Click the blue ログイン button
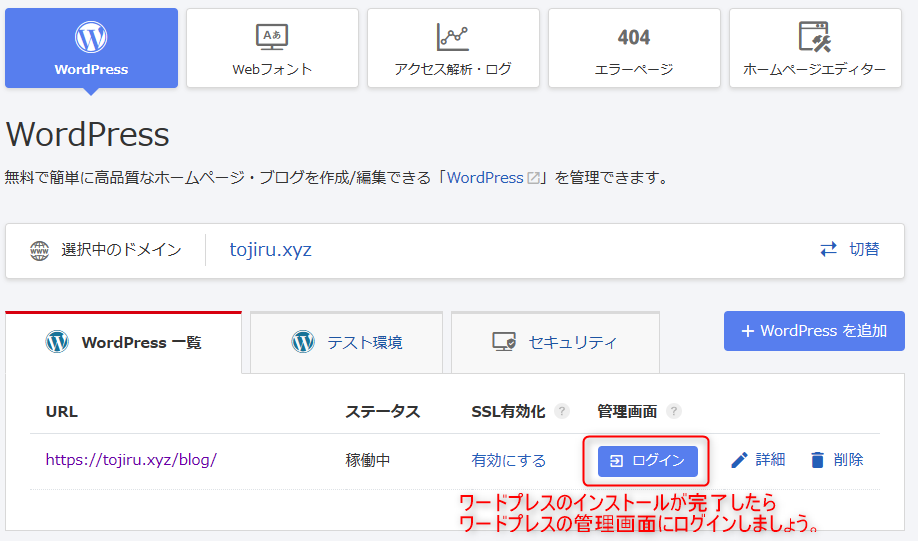918x541 pixels. point(648,461)
